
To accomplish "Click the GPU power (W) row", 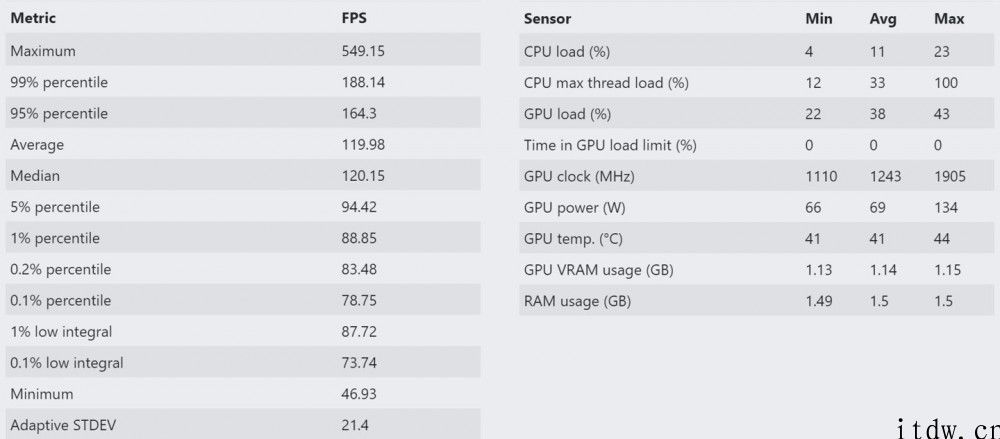I will pyautogui.click(x=756, y=207).
